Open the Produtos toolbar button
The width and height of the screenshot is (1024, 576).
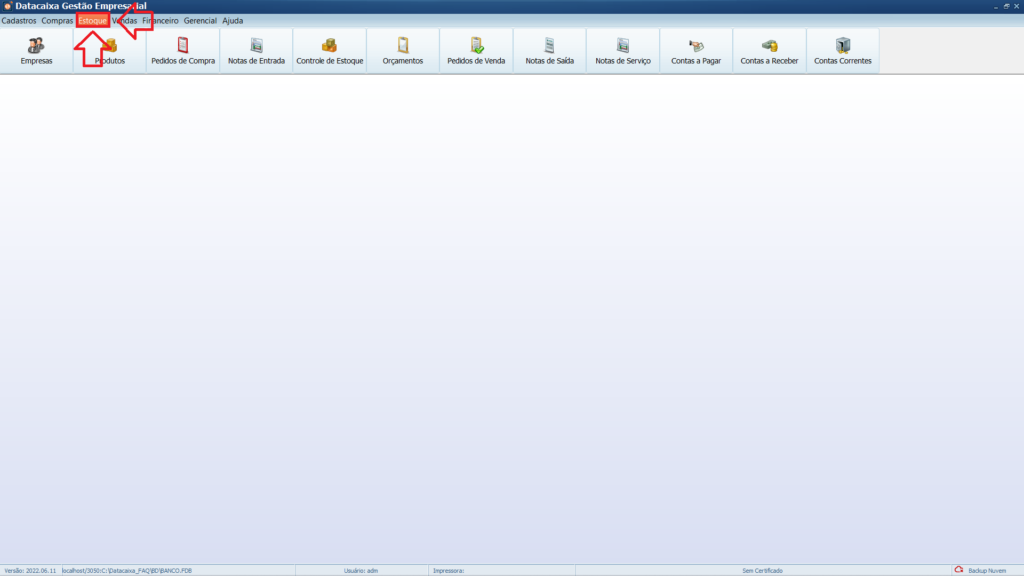(x=110, y=52)
